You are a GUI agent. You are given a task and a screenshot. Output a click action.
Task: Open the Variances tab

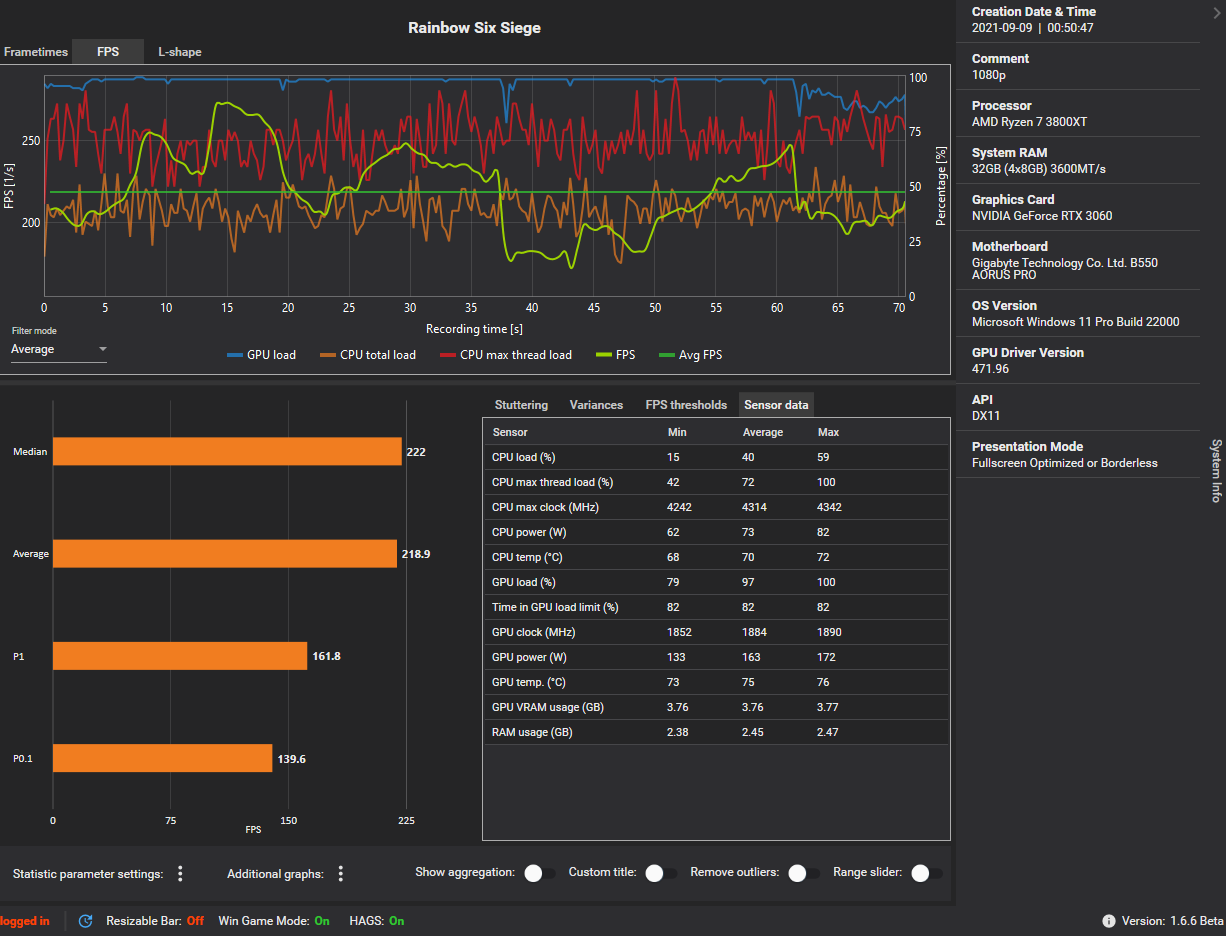pos(596,405)
